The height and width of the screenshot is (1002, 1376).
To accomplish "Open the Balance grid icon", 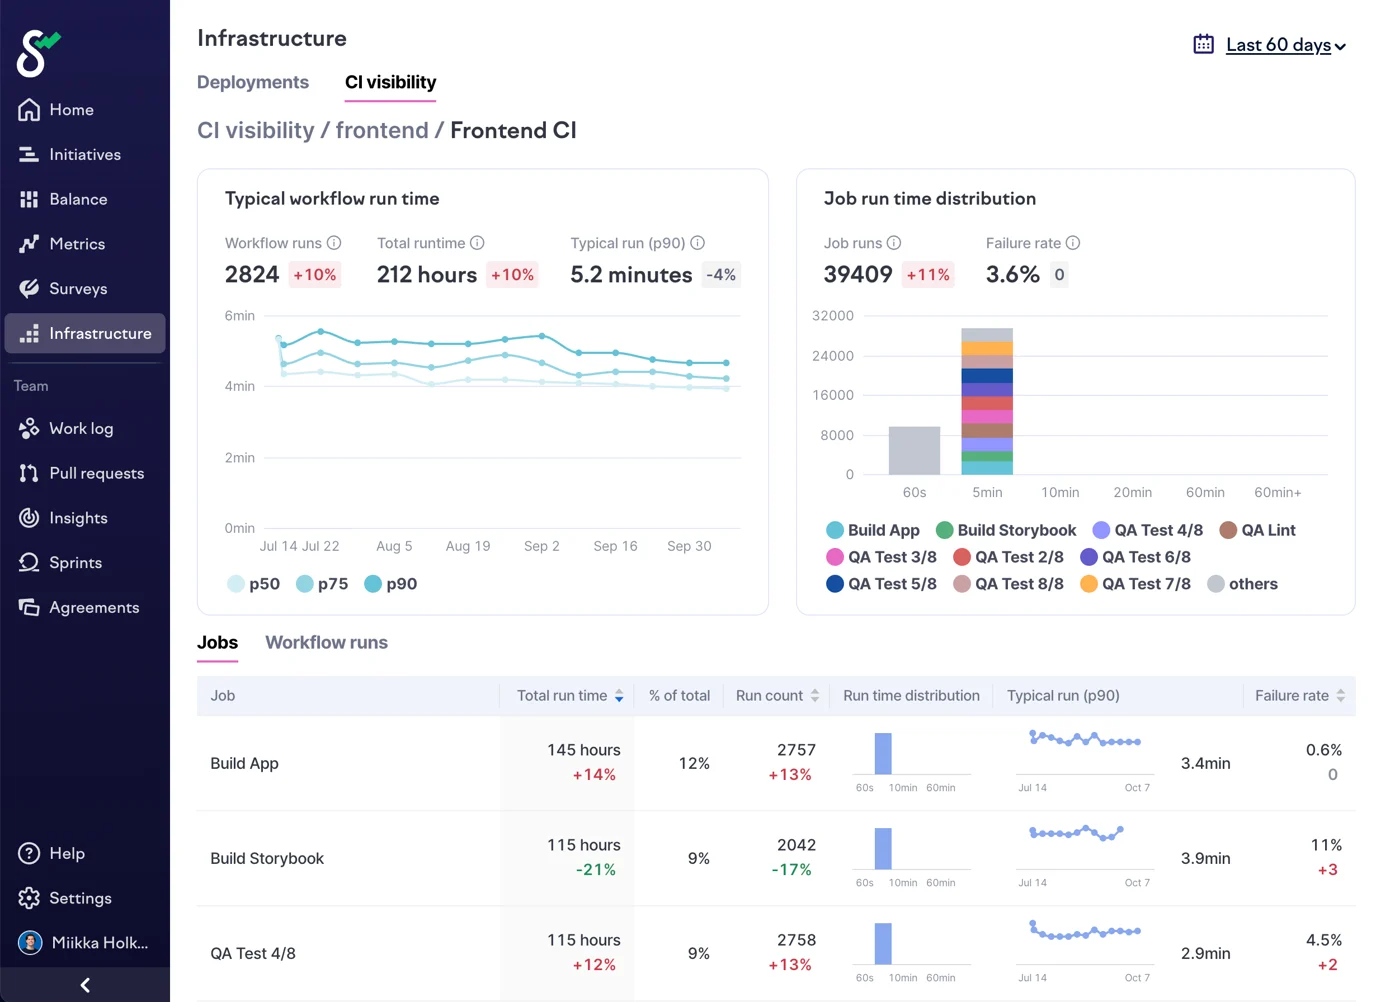I will point(29,200).
